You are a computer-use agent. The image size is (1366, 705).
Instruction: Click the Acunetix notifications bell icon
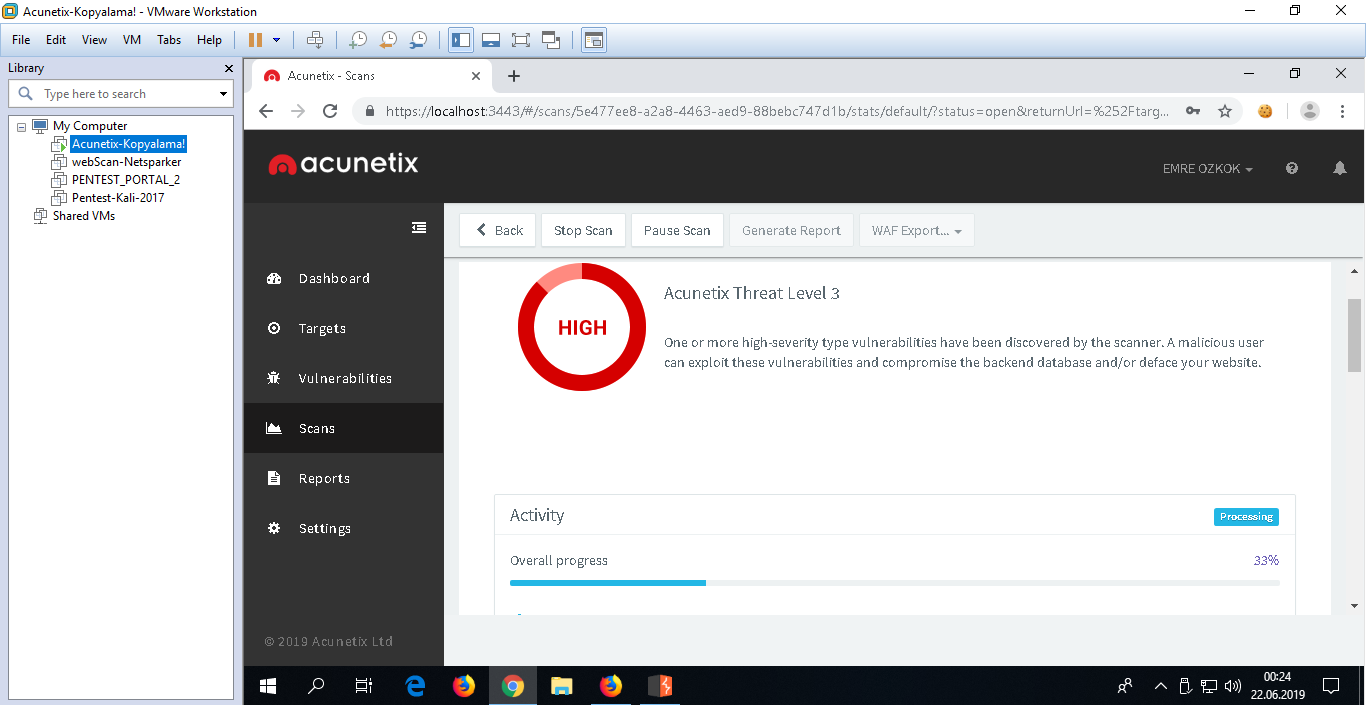(x=1339, y=169)
